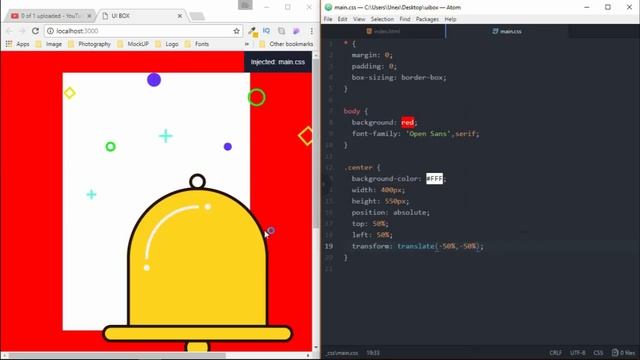Switch to the YouTube upload tab
Screen dimensions: 640x360
click(51, 16)
